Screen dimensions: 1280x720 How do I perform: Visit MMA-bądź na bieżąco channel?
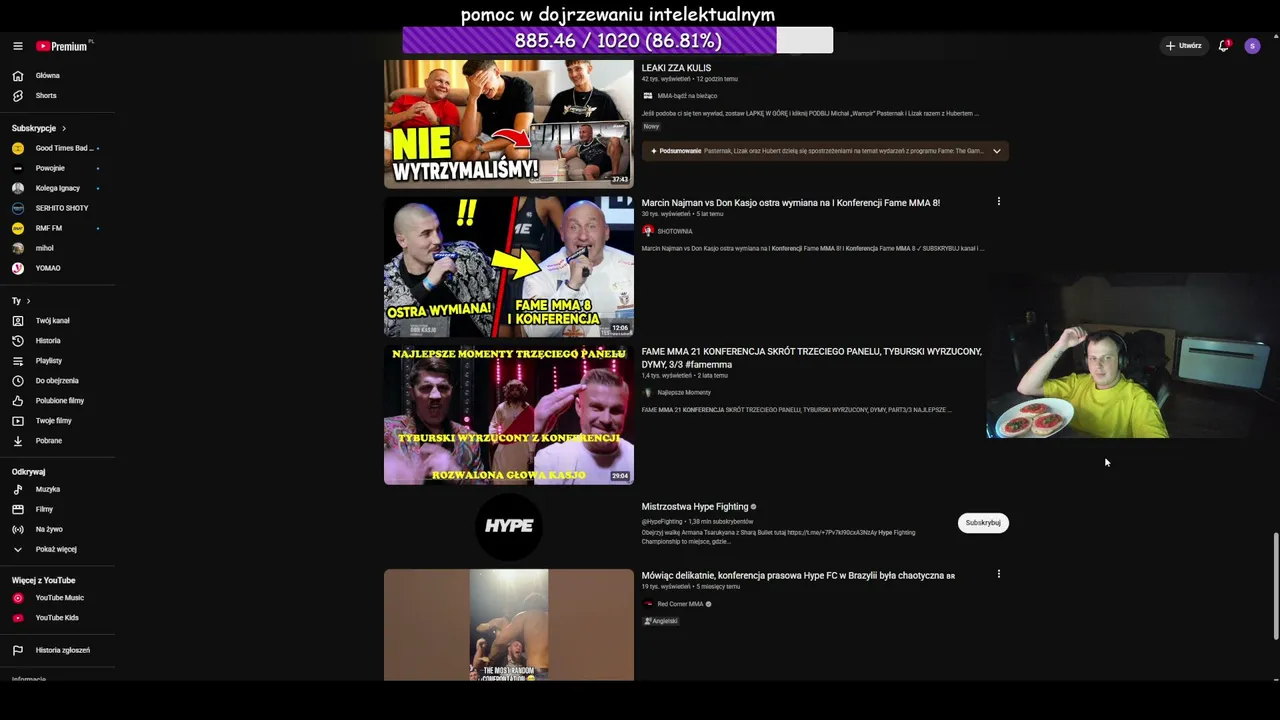(687, 96)
